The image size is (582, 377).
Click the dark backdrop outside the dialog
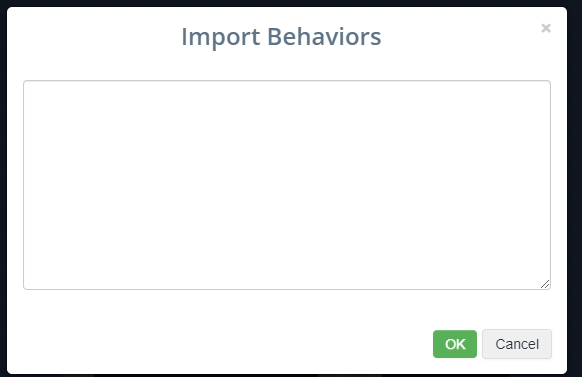coord(3,186)
